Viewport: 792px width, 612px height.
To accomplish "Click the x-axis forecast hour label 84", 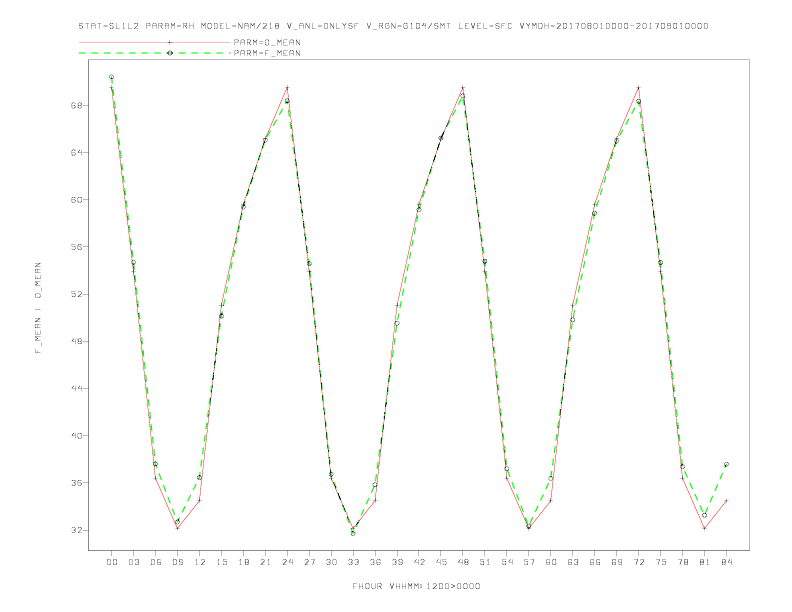I will [726, 562].
